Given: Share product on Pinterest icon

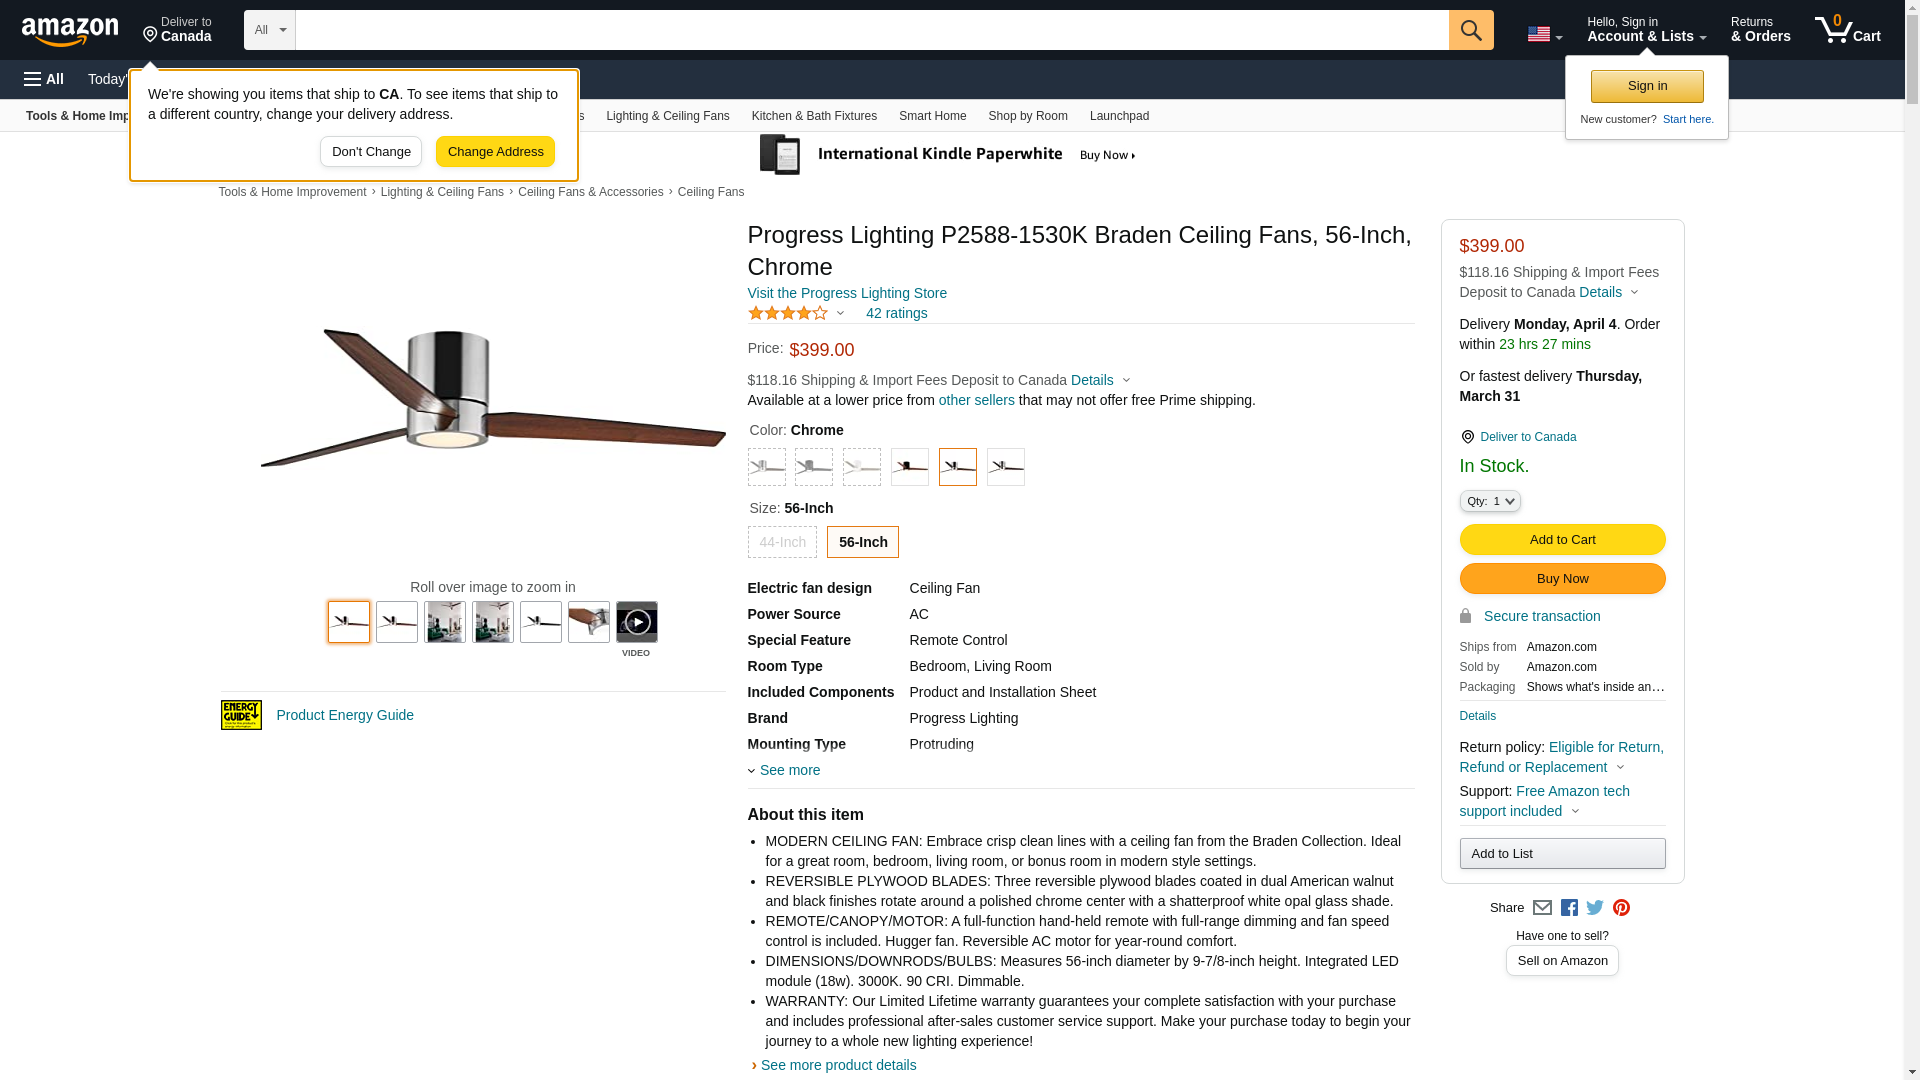Looking at the screenshot, I should click(x=1621, y=908).
